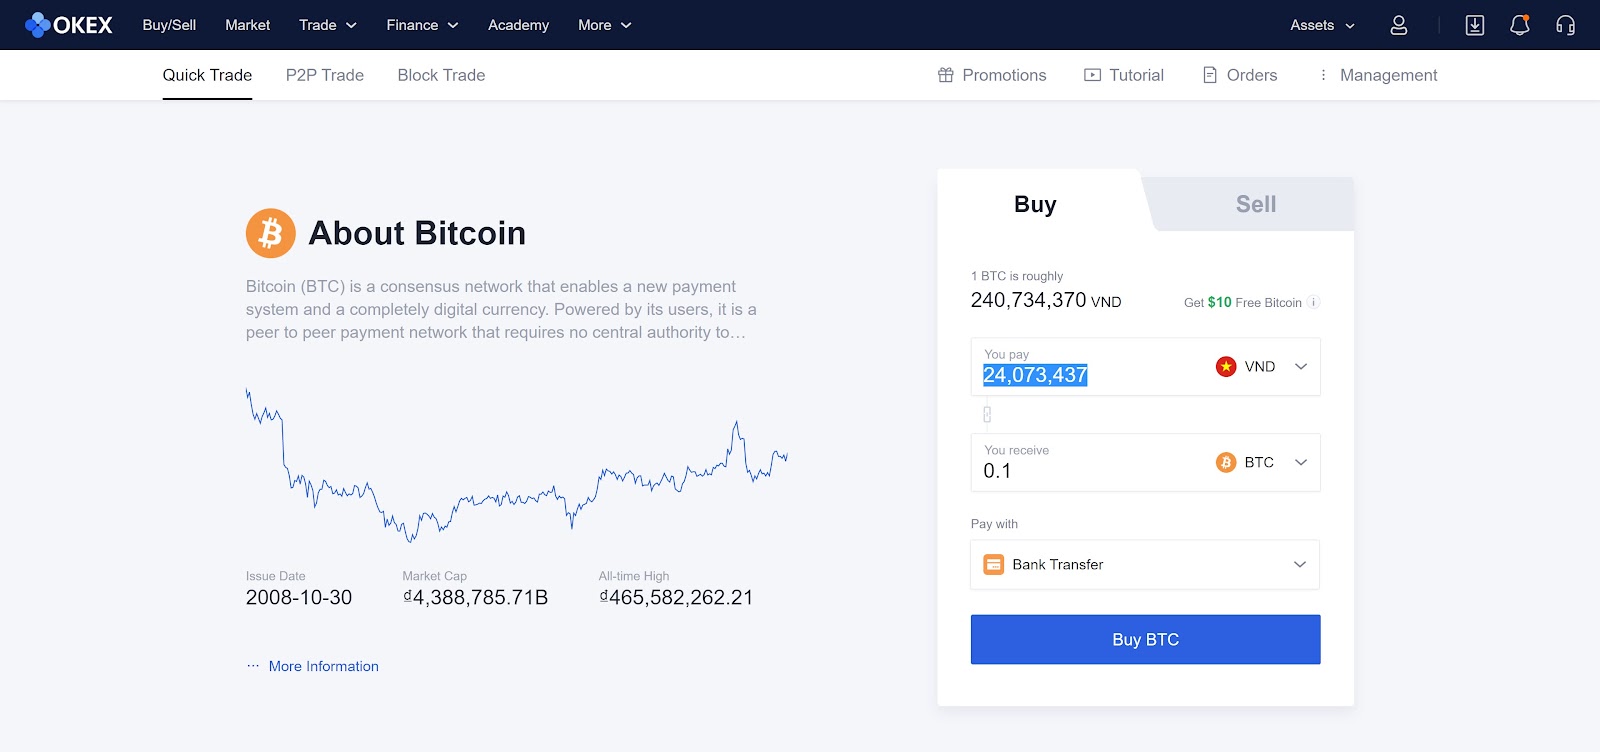Open the notifications bell
Viewport: 1600px width, 752px height.
(1520, 25)
